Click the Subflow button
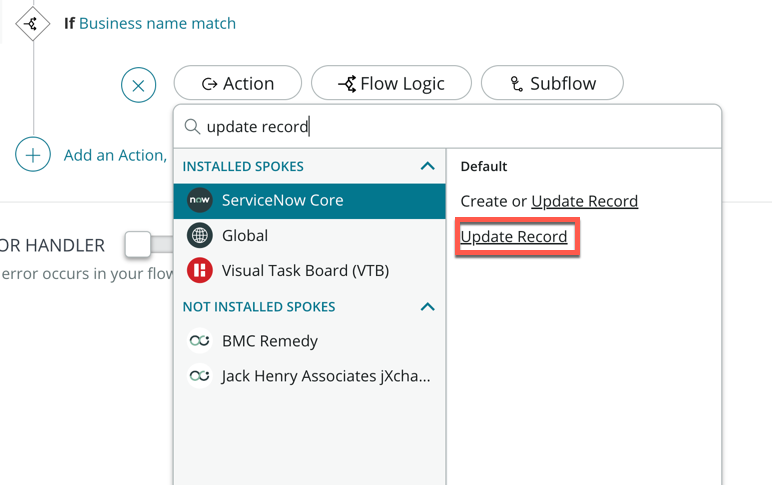Image resolution: width=772 pixels, height=485 pixels. click(x=552, y=84)
